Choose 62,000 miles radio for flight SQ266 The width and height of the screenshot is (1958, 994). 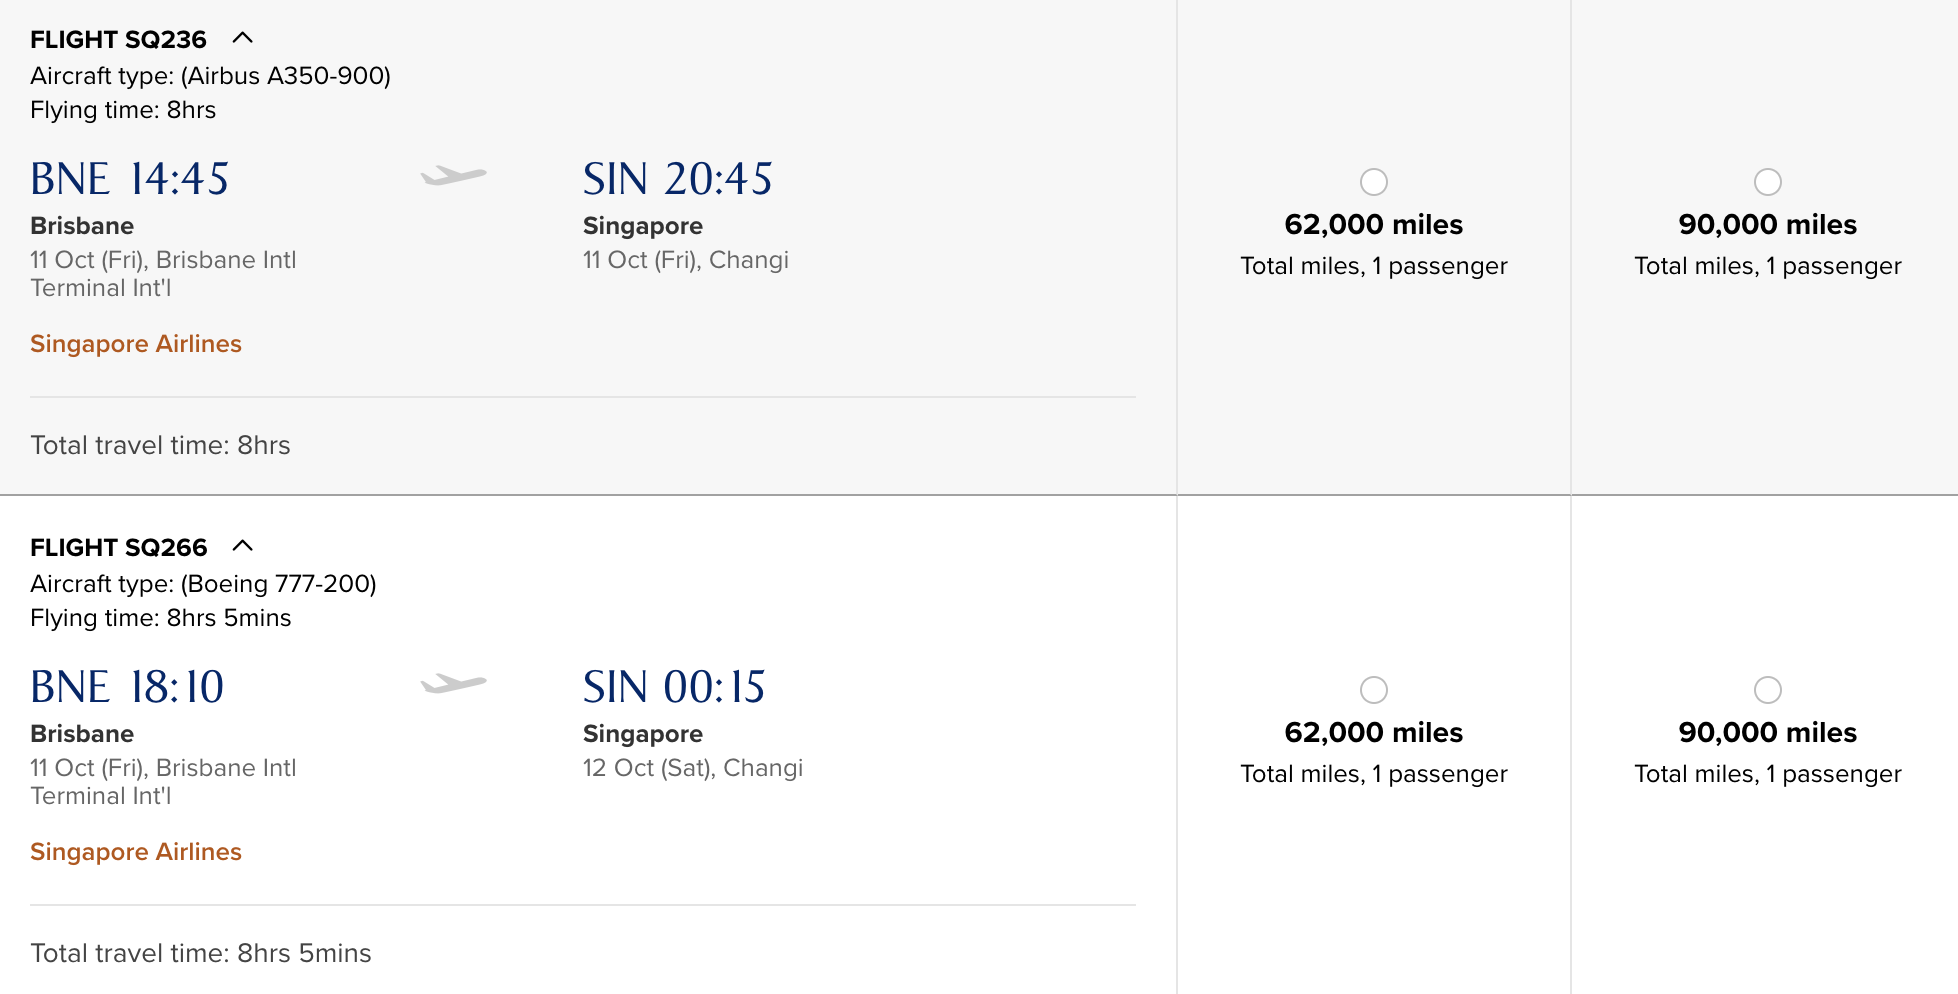coord(1374,690)
